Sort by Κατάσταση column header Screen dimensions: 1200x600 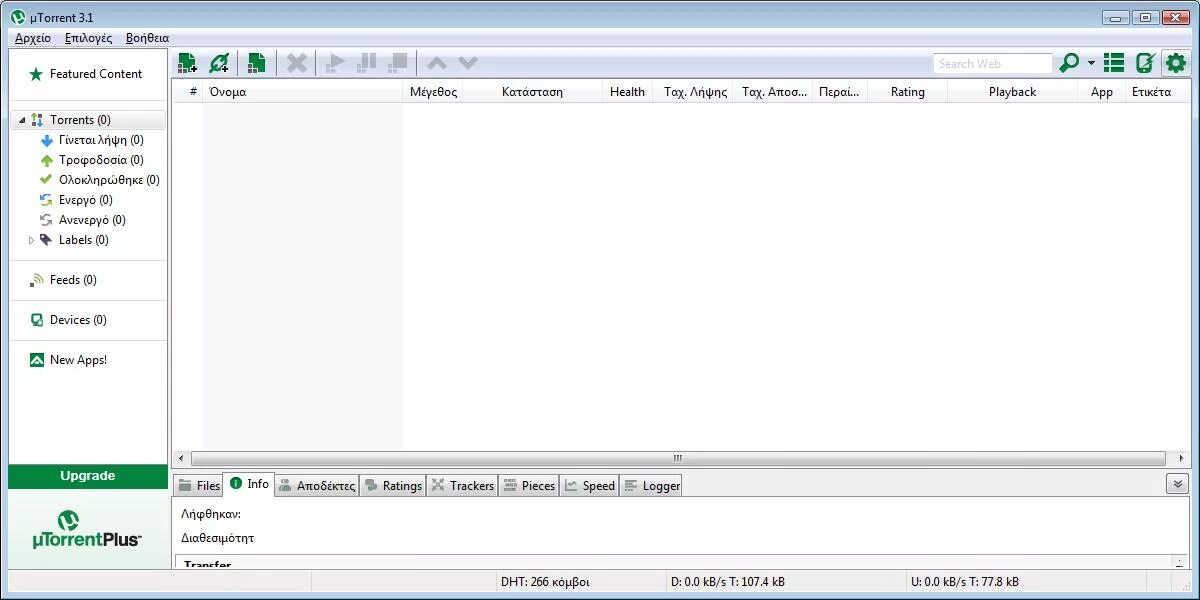532,91
